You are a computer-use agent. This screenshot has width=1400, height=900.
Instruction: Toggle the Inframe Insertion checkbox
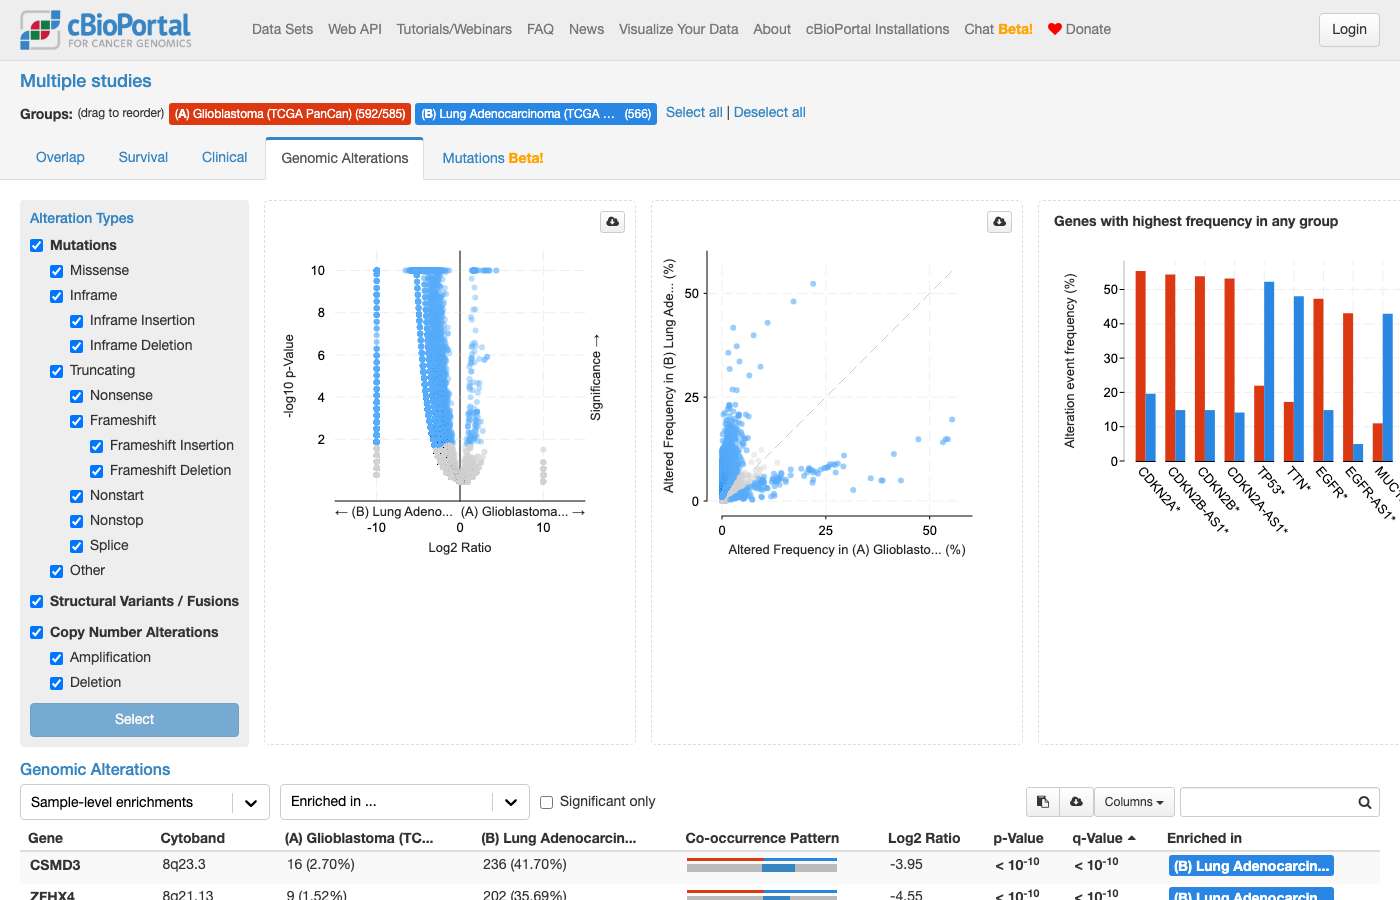click(x=77, y=321)
